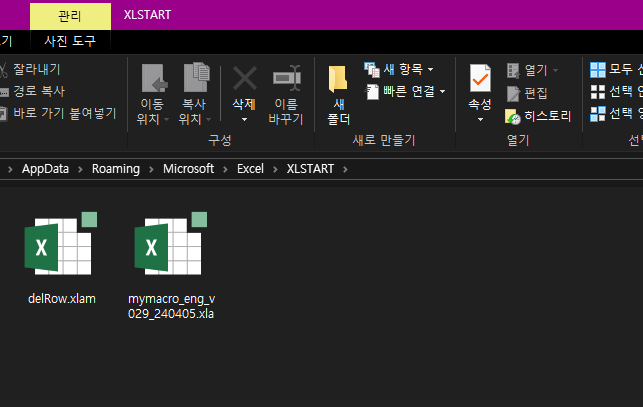Go to Excel in the address bar
This screenshot has height=407, width=643.
point(250,169)
